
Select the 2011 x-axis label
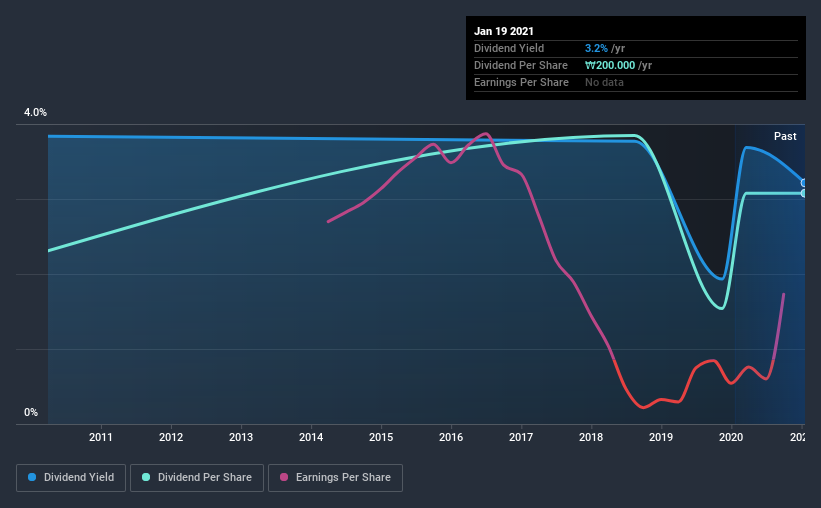[101, 437]
